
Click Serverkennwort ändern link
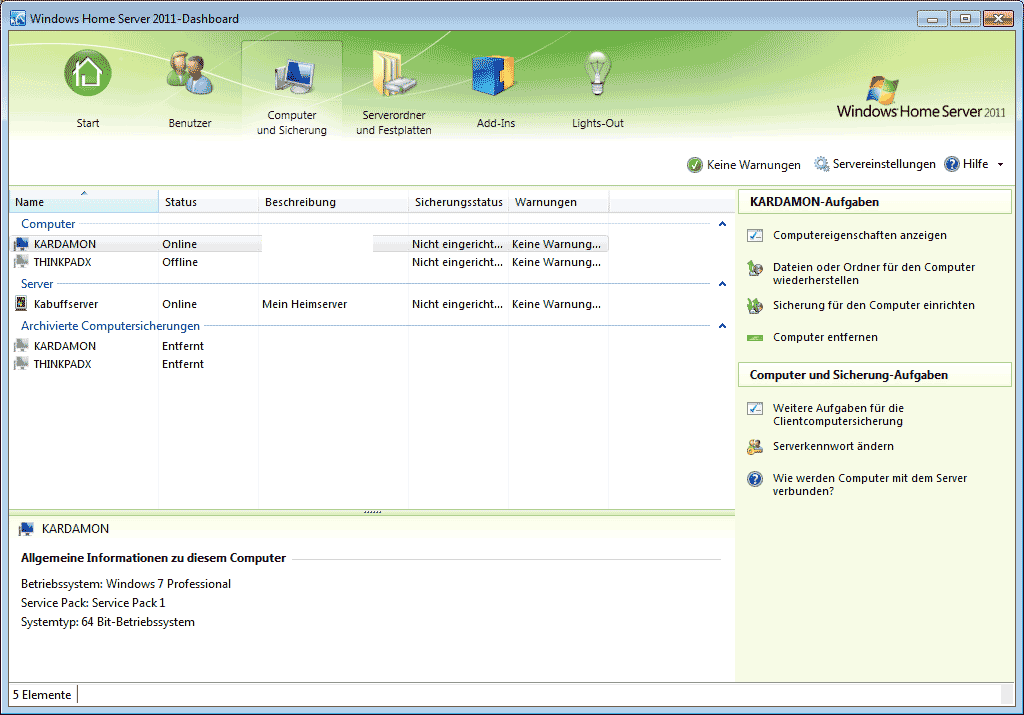click(x=833, y=446)
